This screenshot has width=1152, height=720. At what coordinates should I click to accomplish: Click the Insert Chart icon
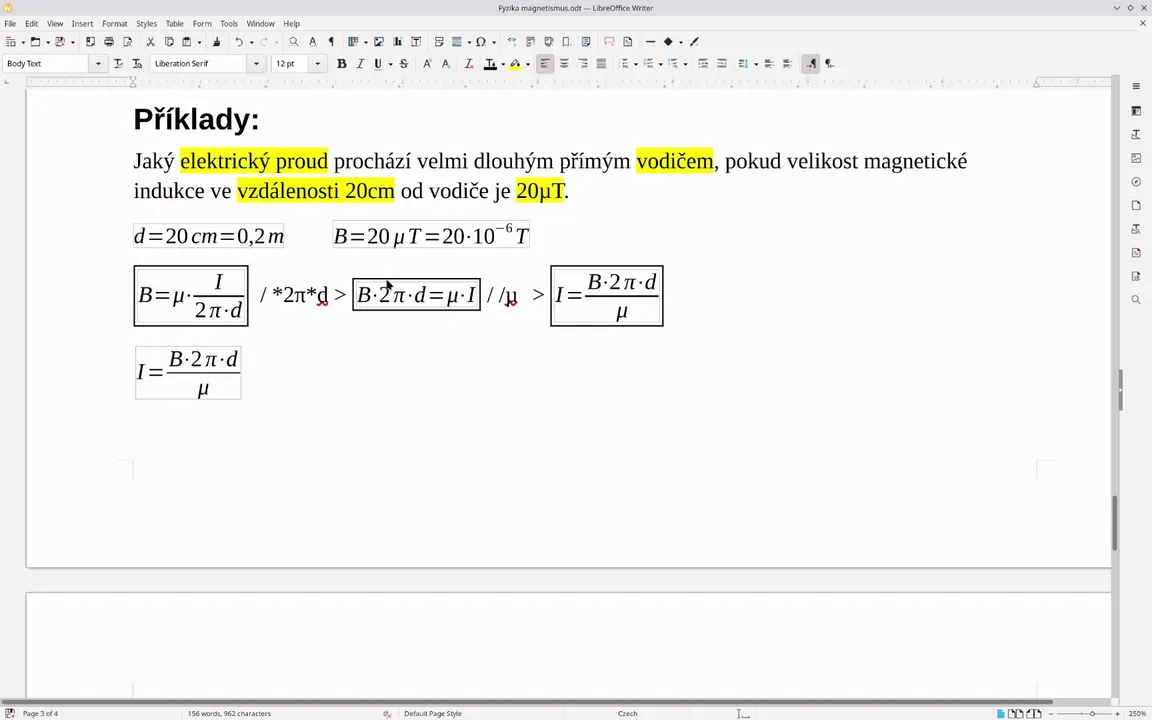tap(397, 42)
